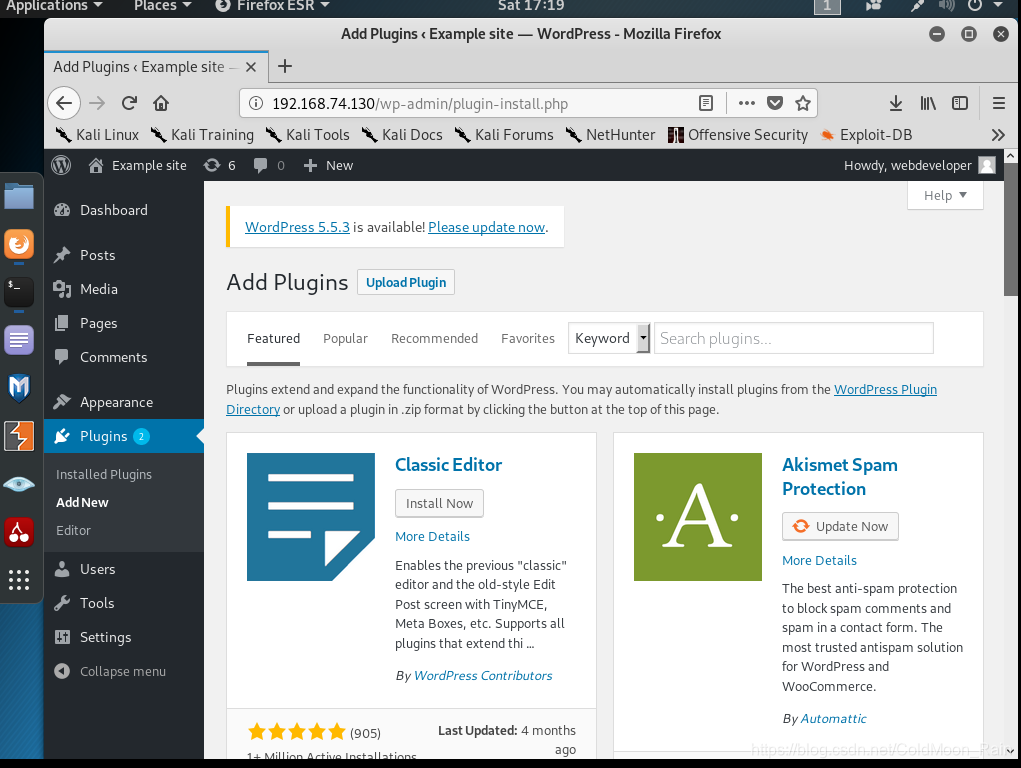Open the Keyword search type dropdown
The width and height of the screenshot is (1021, 768).
point(609,338)
